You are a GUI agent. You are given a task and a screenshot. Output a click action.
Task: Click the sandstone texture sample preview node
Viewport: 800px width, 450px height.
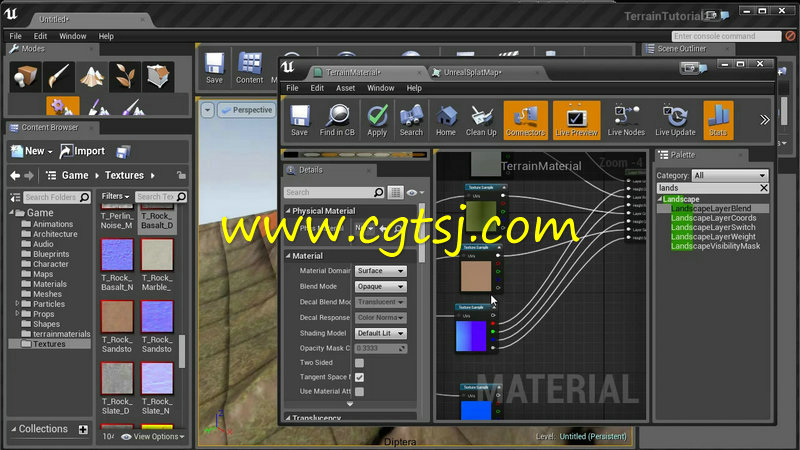[x=476, y=276]
